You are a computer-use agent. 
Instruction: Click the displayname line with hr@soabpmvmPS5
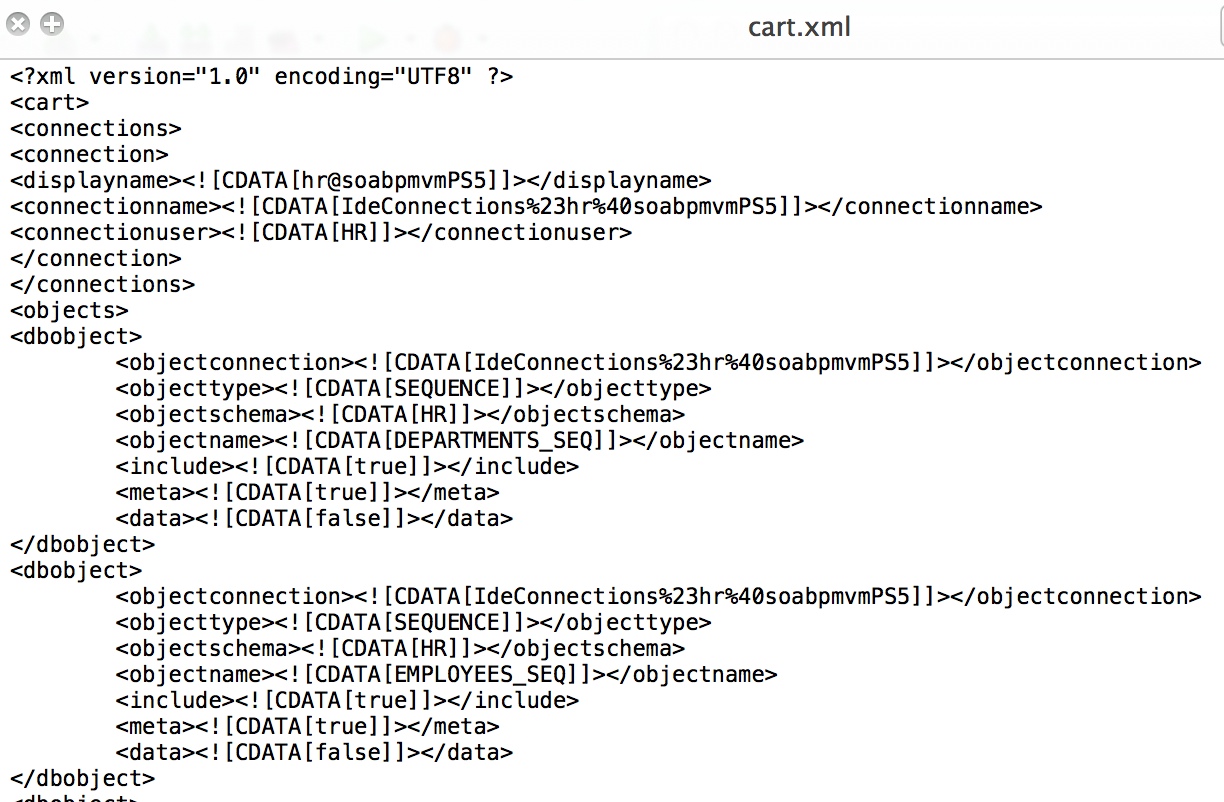coord(361,180)
